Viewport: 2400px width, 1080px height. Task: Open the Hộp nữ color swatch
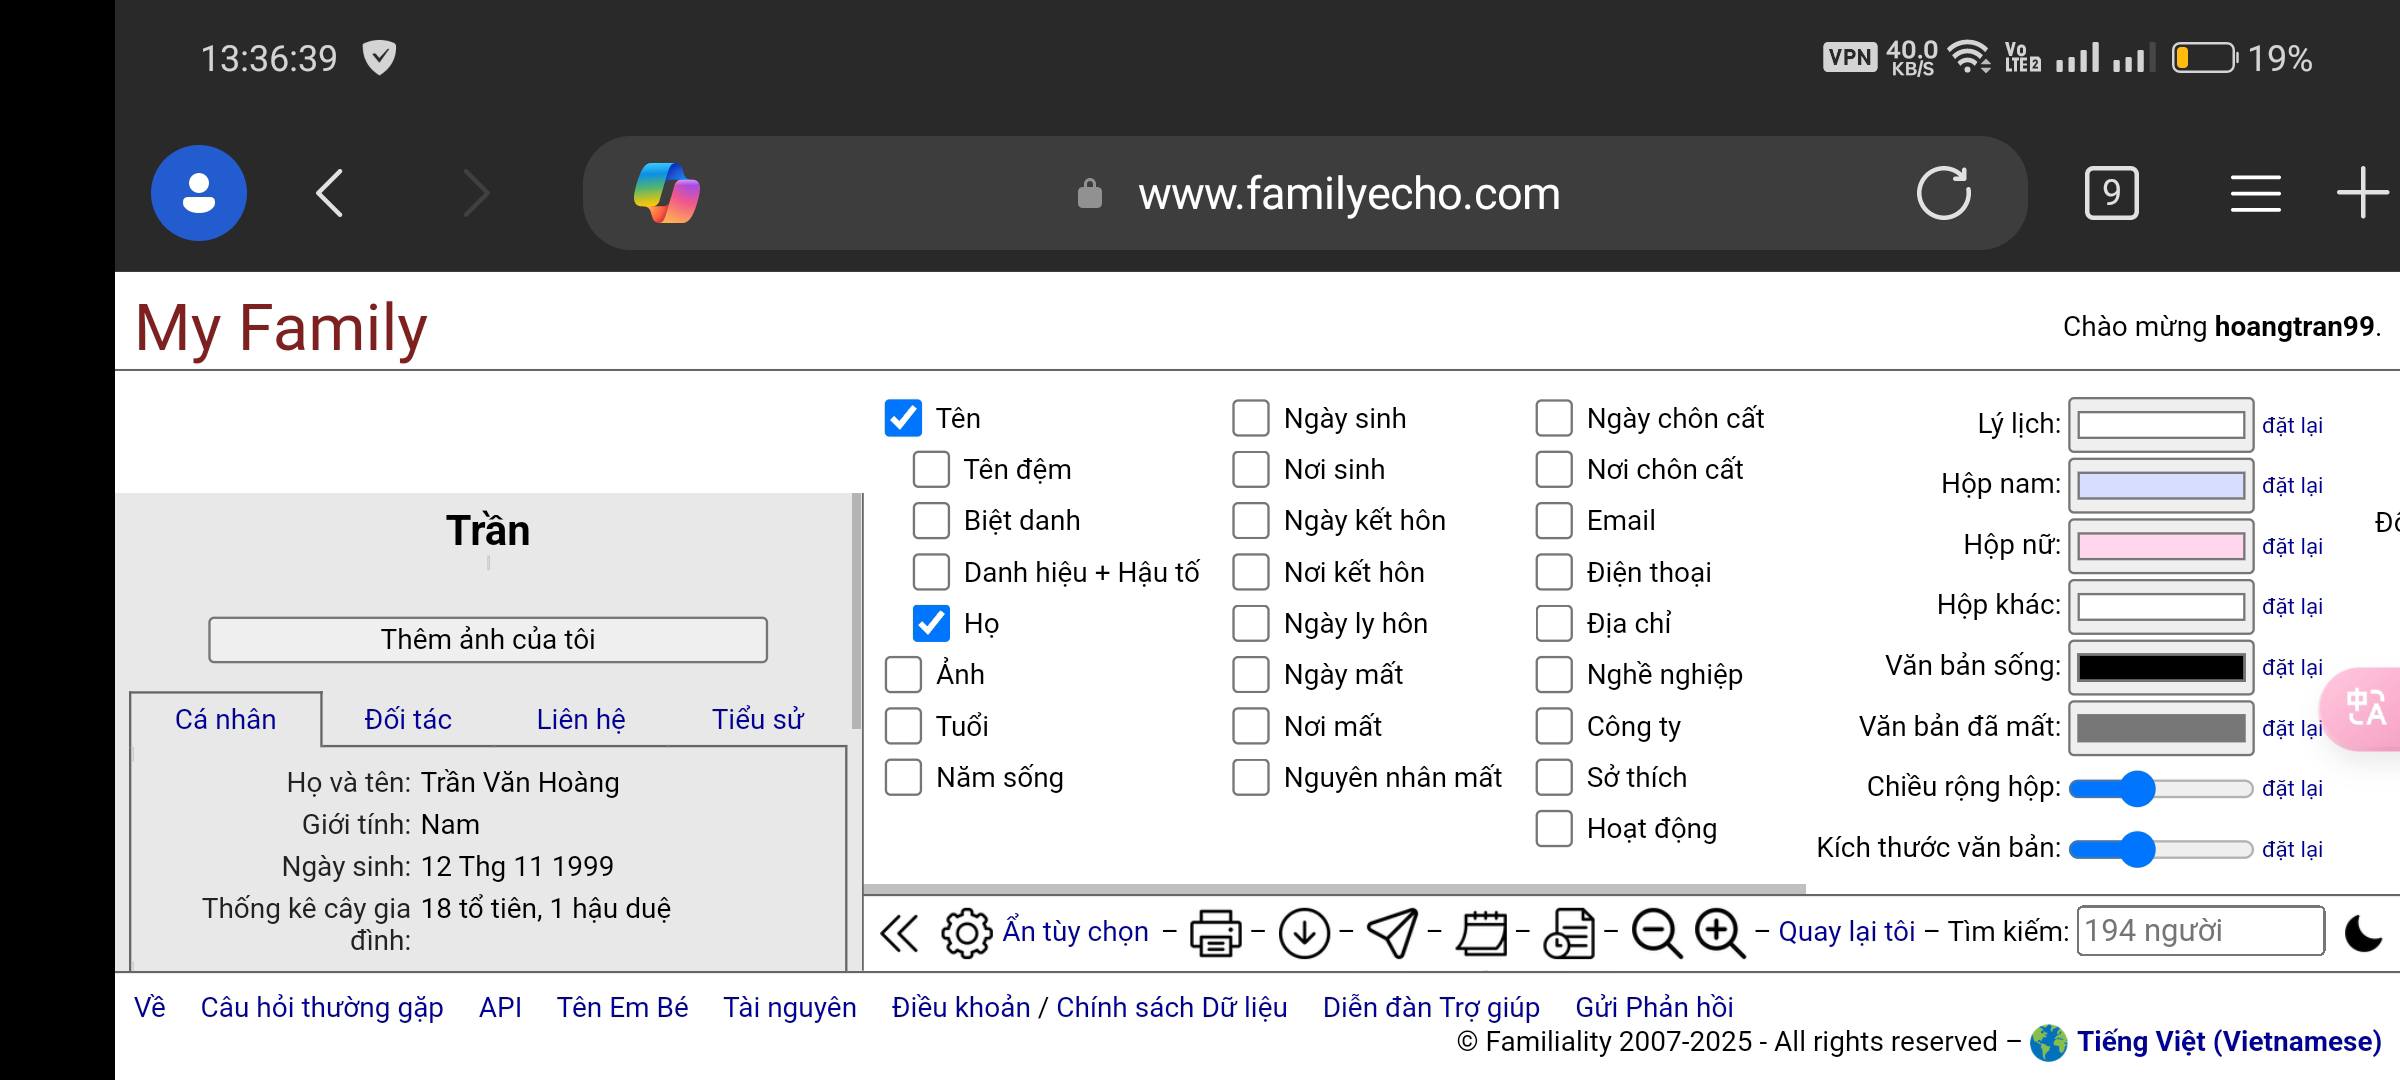coord(2161,546)
